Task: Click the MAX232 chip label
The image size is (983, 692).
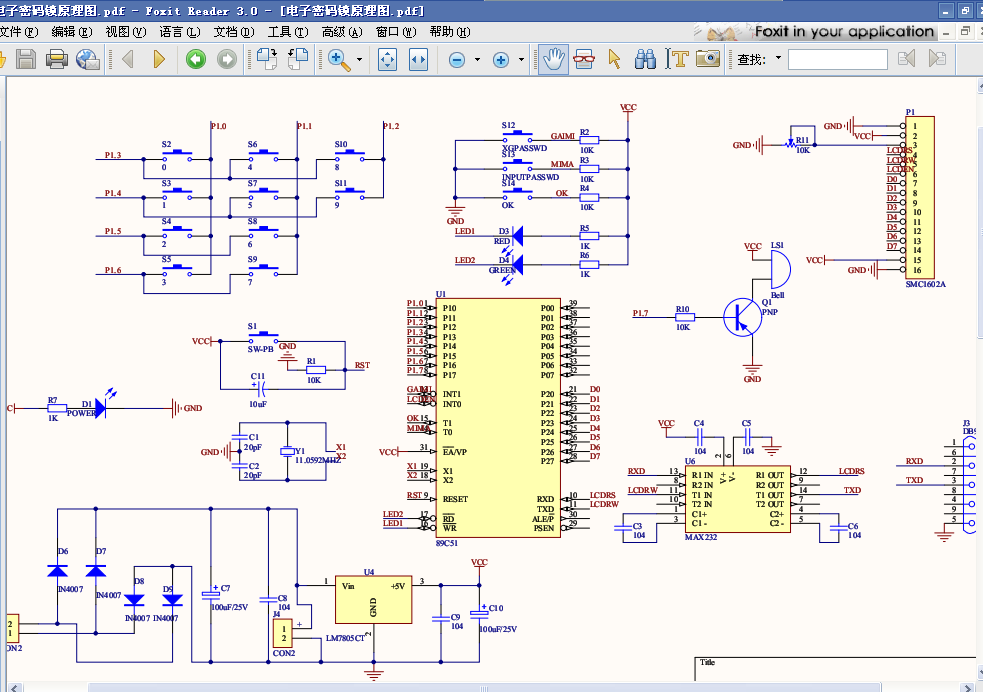Action: point(701,537)
